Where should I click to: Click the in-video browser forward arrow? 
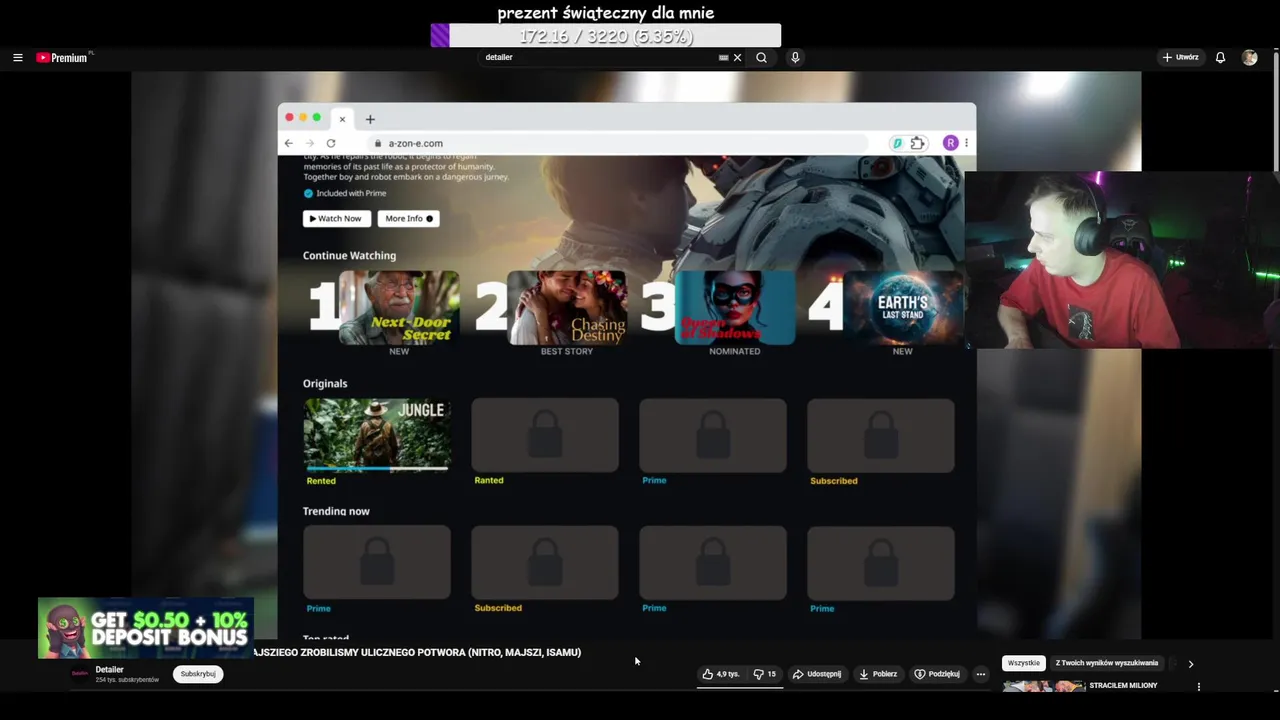[309, 143]
